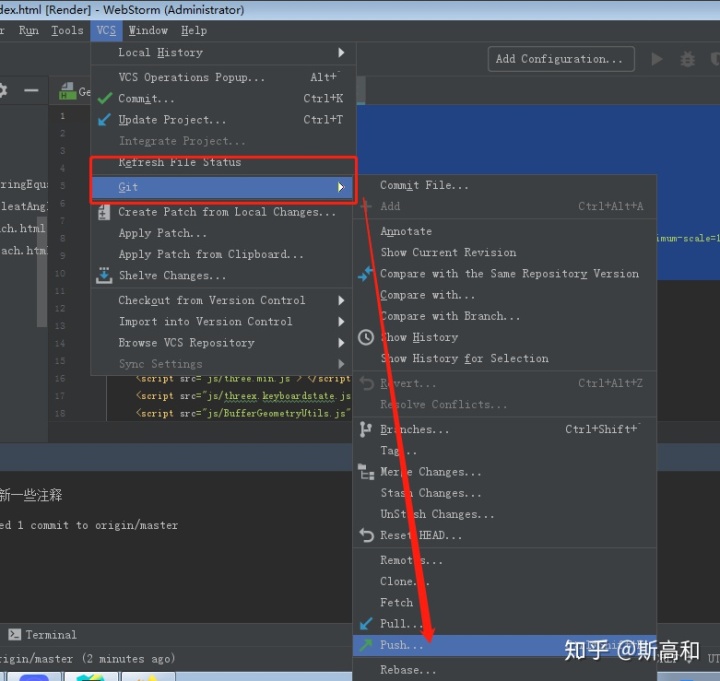Click 'commit to origin/master' console text
720x681 pixels.
pyautogui.click(x=104, y=525)
